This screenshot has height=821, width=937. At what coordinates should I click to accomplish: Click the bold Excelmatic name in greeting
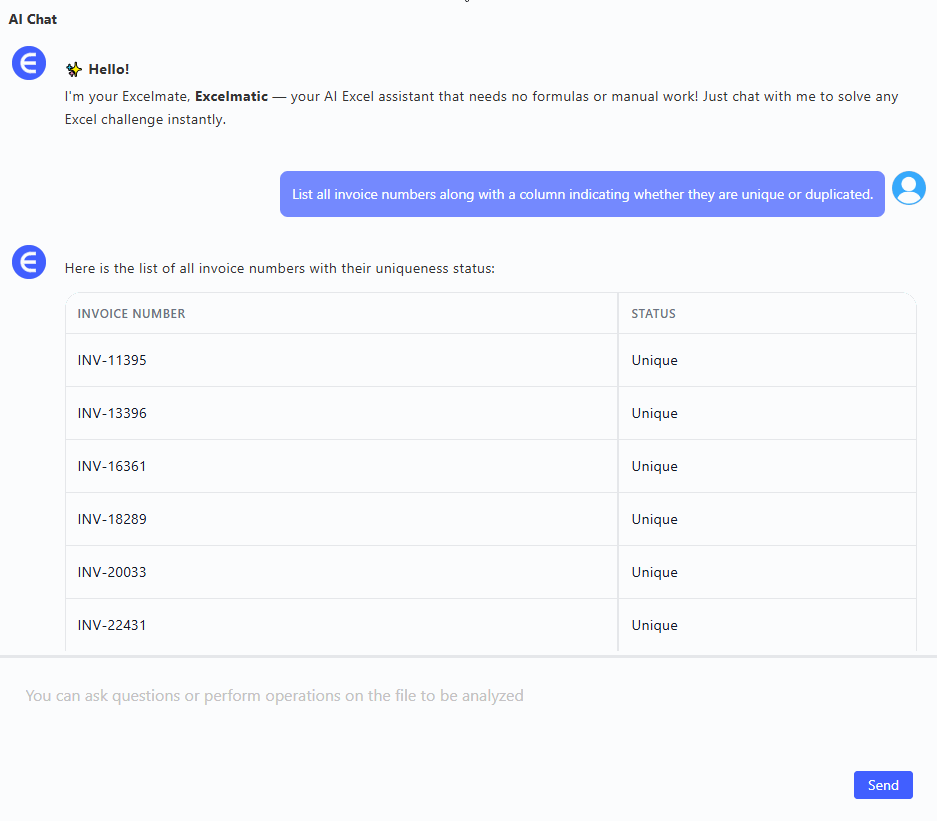tap(231, 97)
